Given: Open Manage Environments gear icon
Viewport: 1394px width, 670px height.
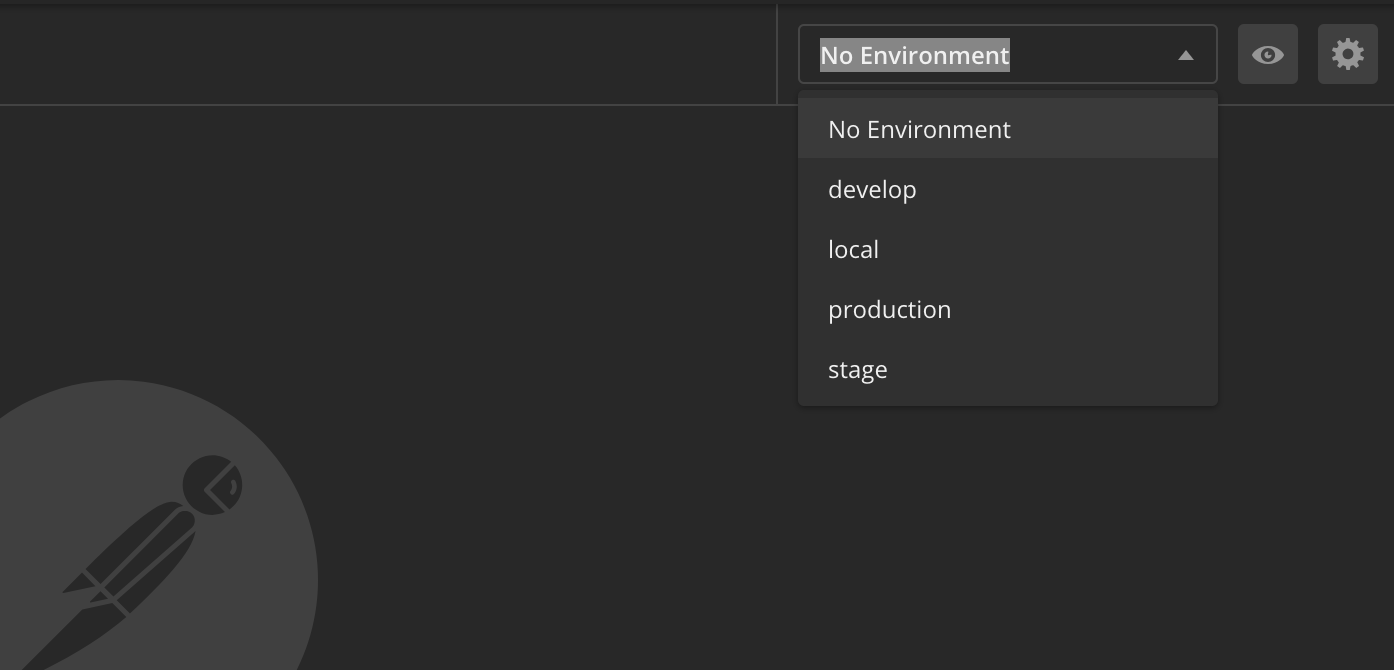Looking at the screenshot, I should point(1347,54).
